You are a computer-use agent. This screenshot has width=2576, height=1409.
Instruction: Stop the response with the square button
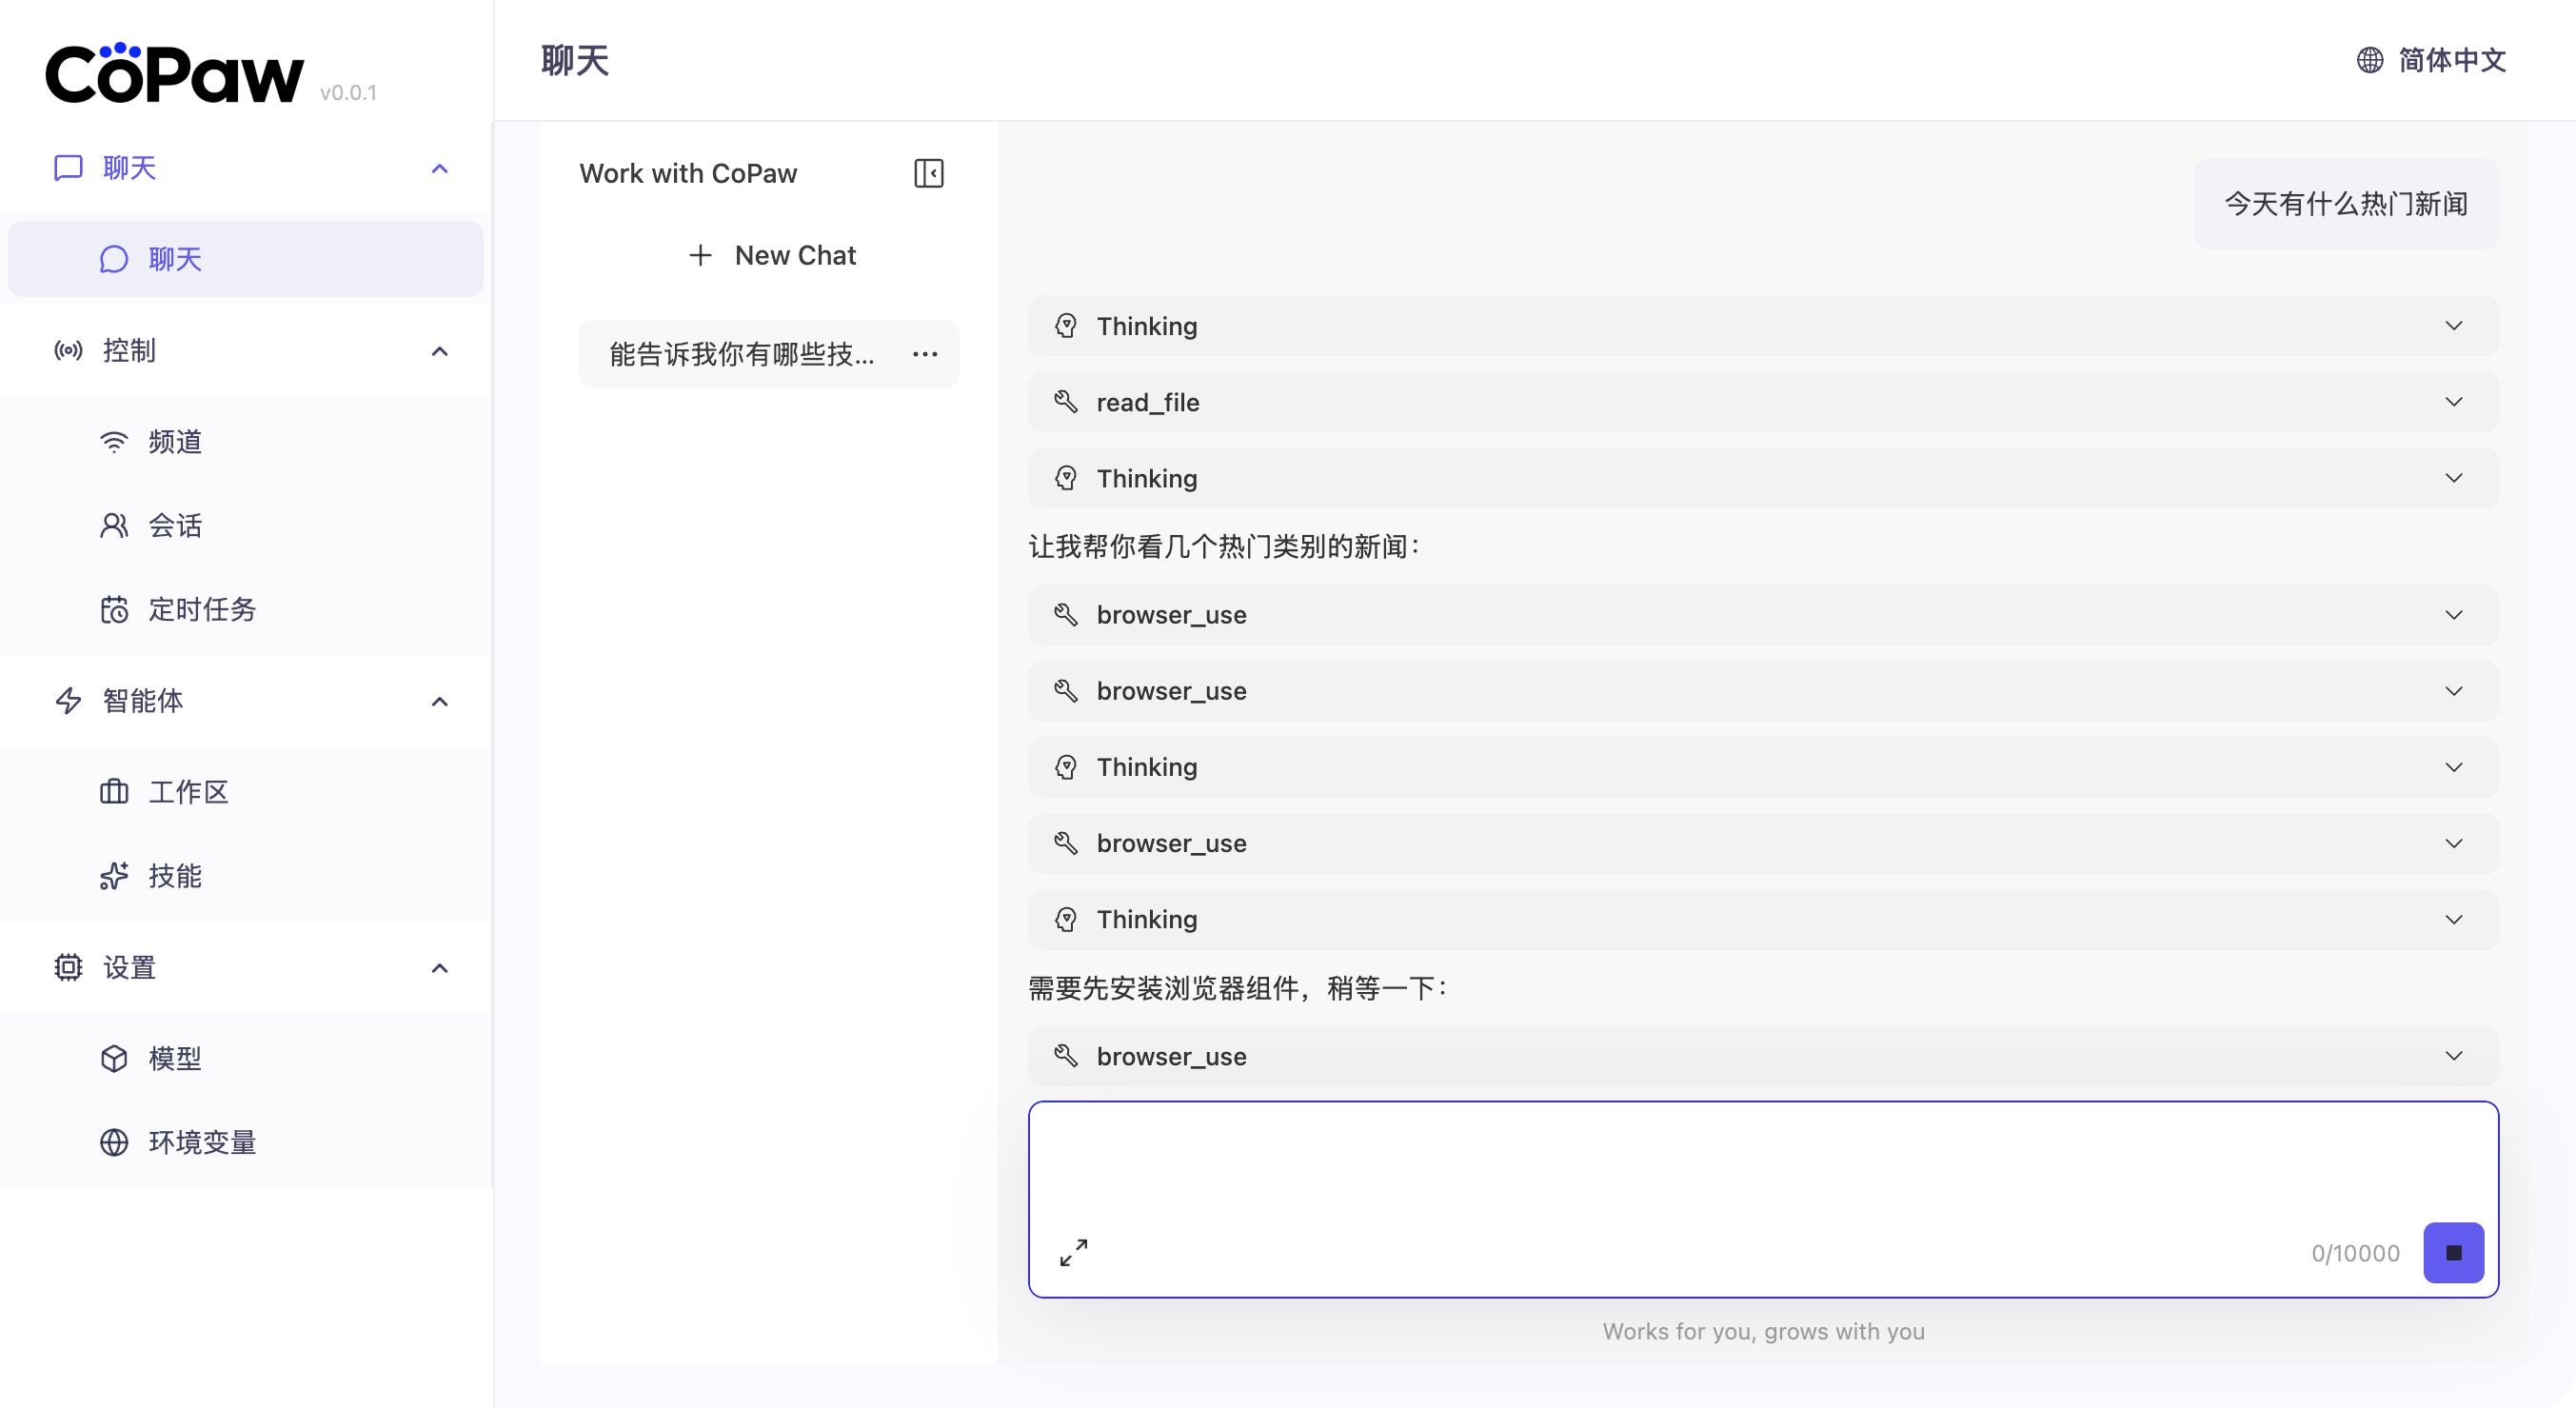click(2453, 1252)
